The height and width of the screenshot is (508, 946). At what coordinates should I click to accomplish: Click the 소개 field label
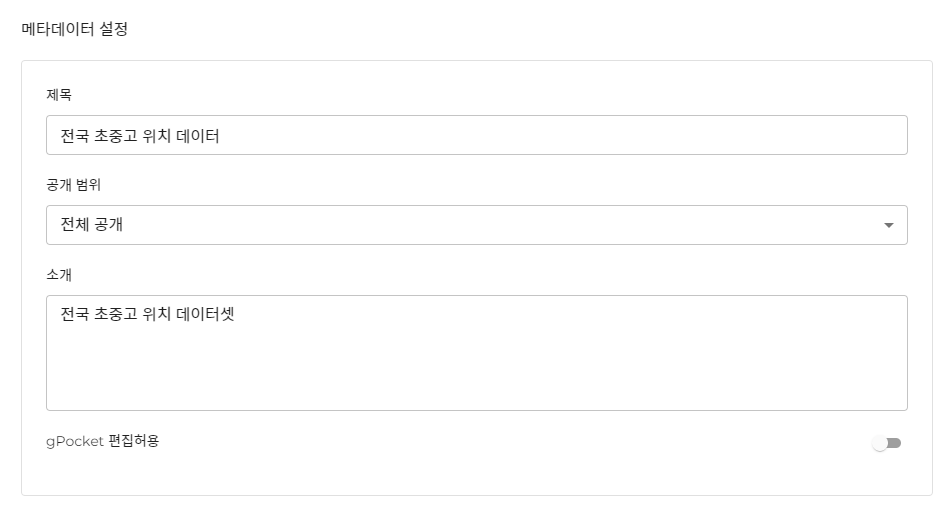[59, 275]
